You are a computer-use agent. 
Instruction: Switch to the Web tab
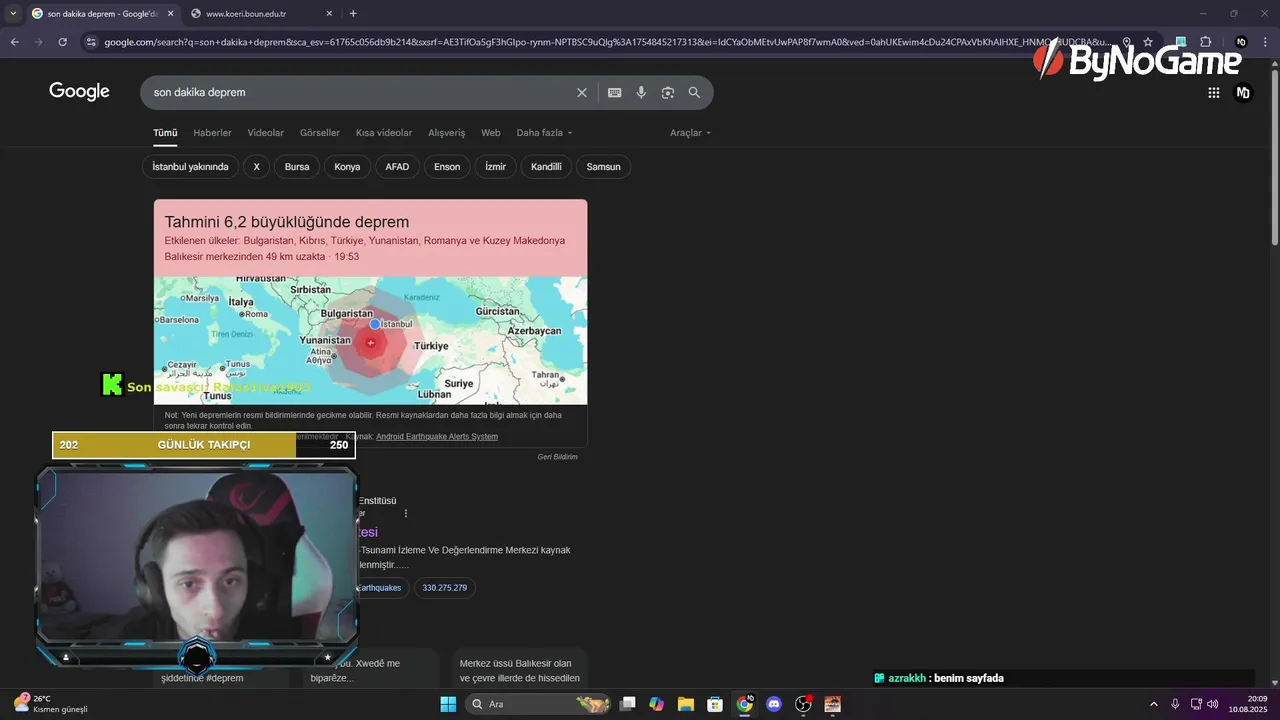[x=490, y=133]
